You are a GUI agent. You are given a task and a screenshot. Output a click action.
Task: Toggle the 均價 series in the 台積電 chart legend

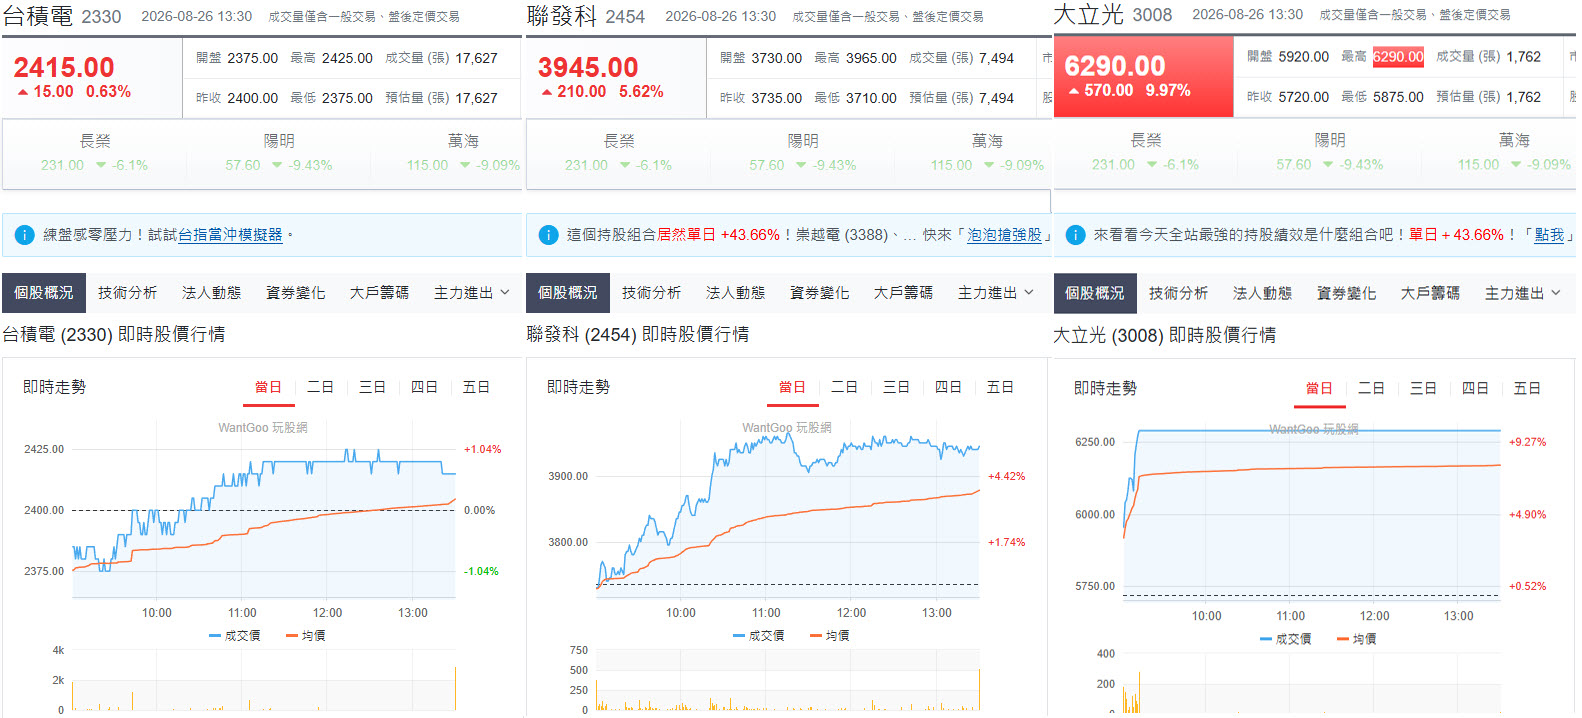pyautogui.click(x=306, y=636)
